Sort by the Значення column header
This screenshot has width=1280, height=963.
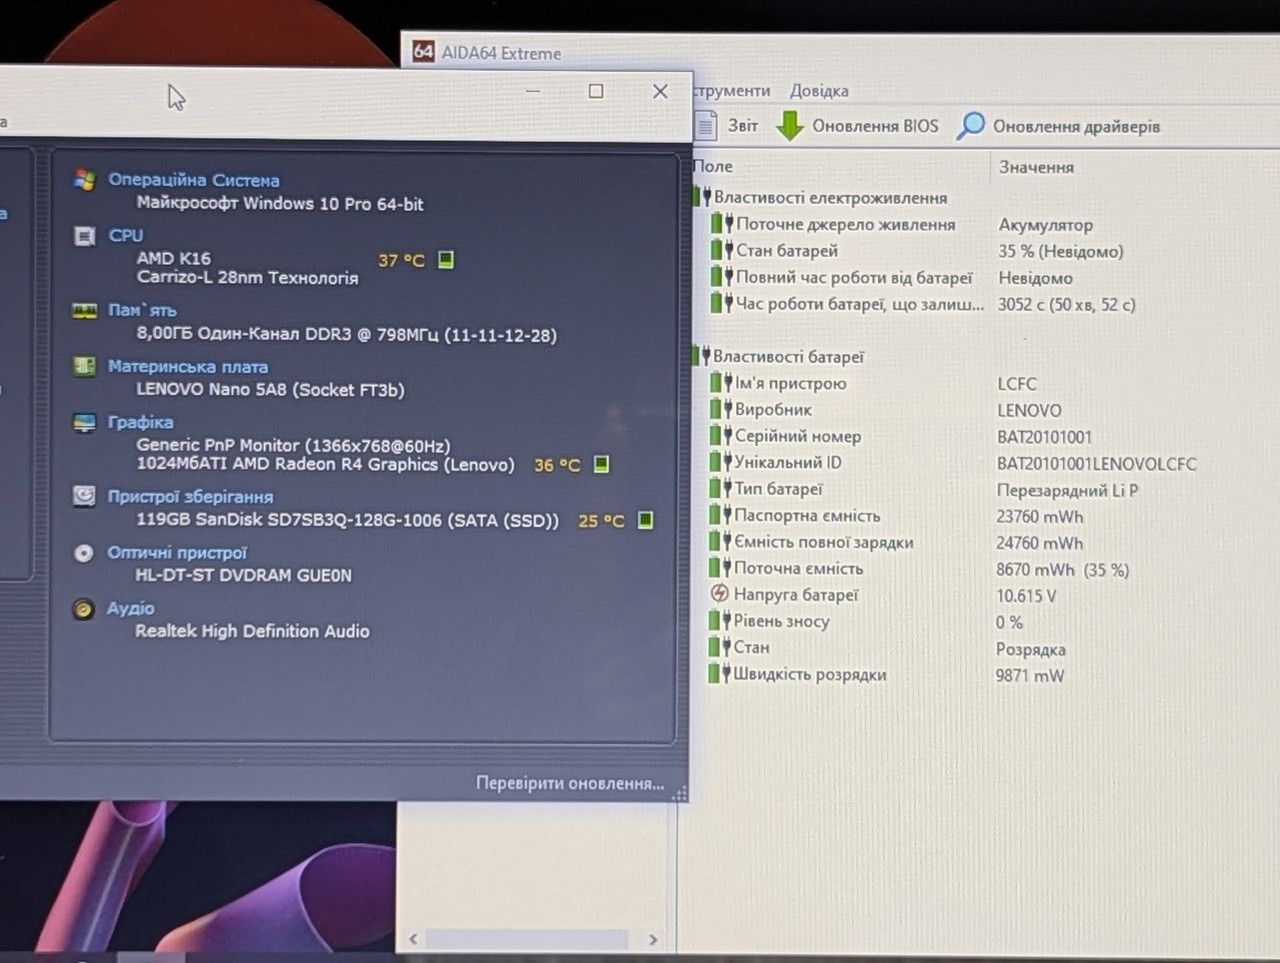1036,167
